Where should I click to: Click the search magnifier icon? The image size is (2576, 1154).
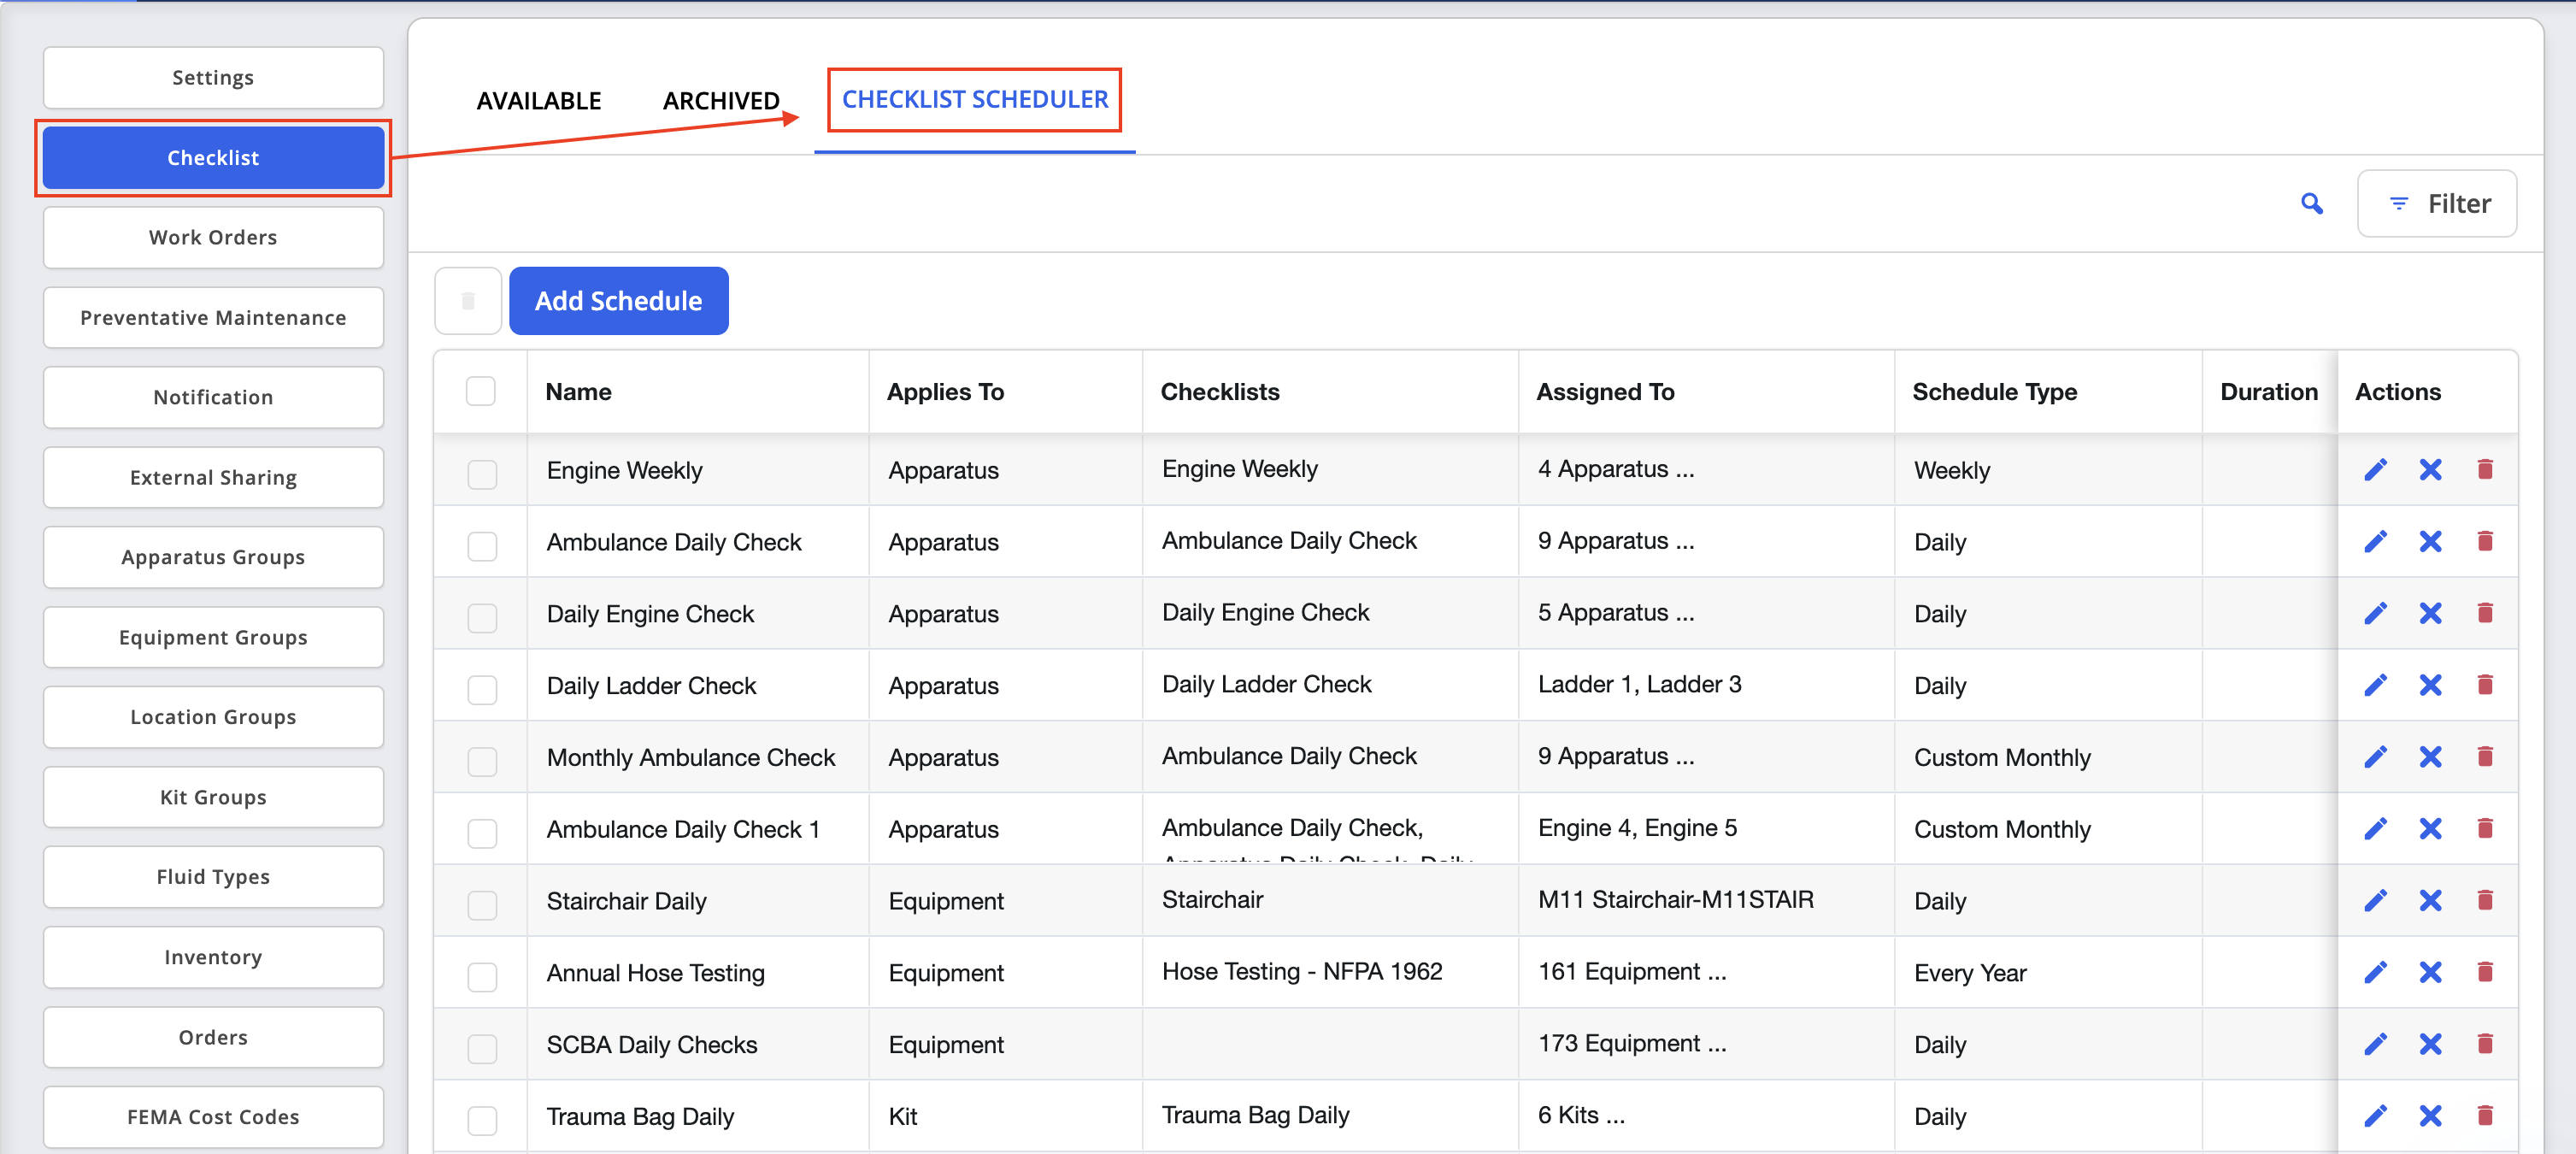[2311, 204]
